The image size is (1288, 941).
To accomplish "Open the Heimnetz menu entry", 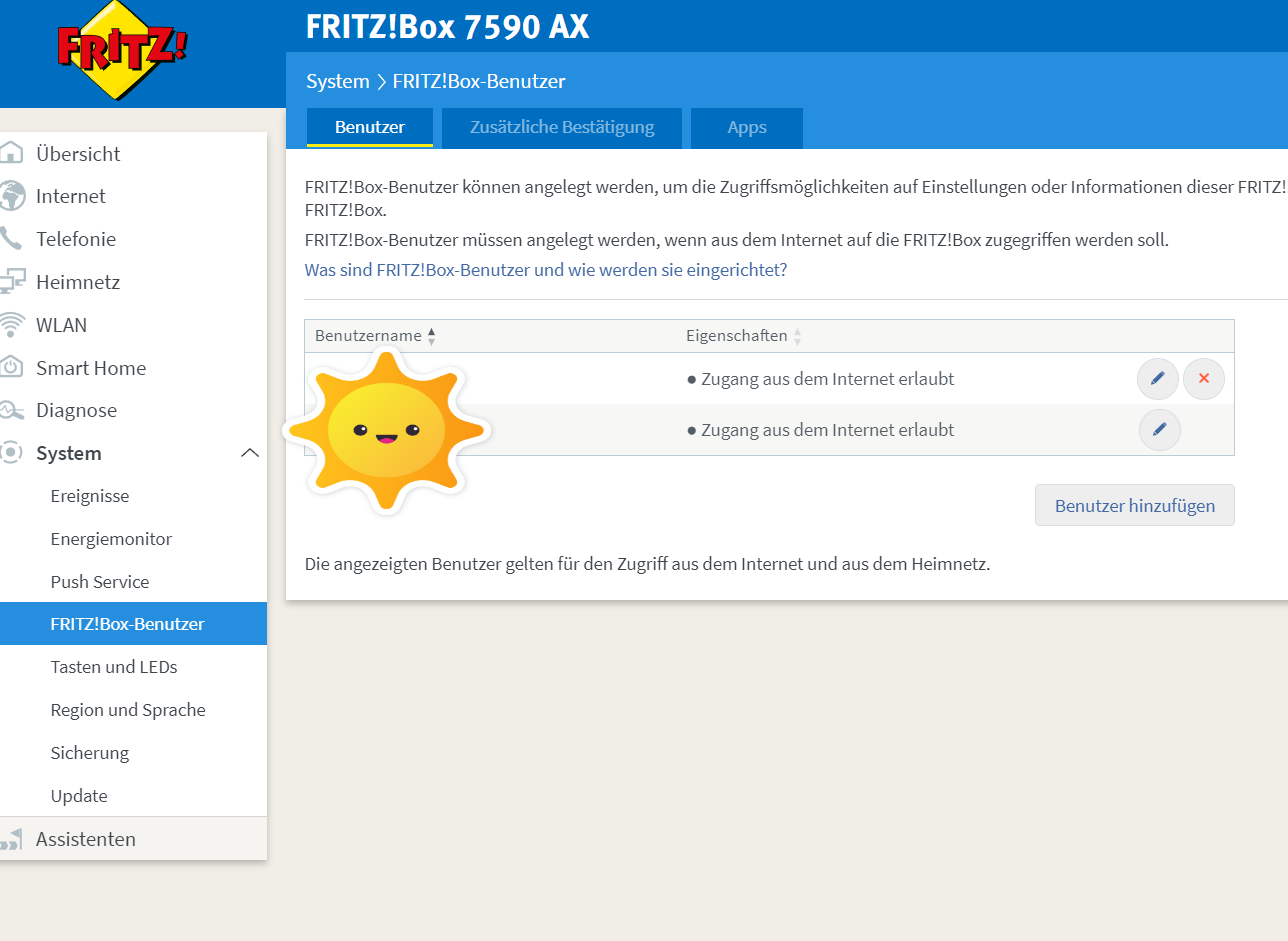I will pyautogui.click(x=78, y=282).
